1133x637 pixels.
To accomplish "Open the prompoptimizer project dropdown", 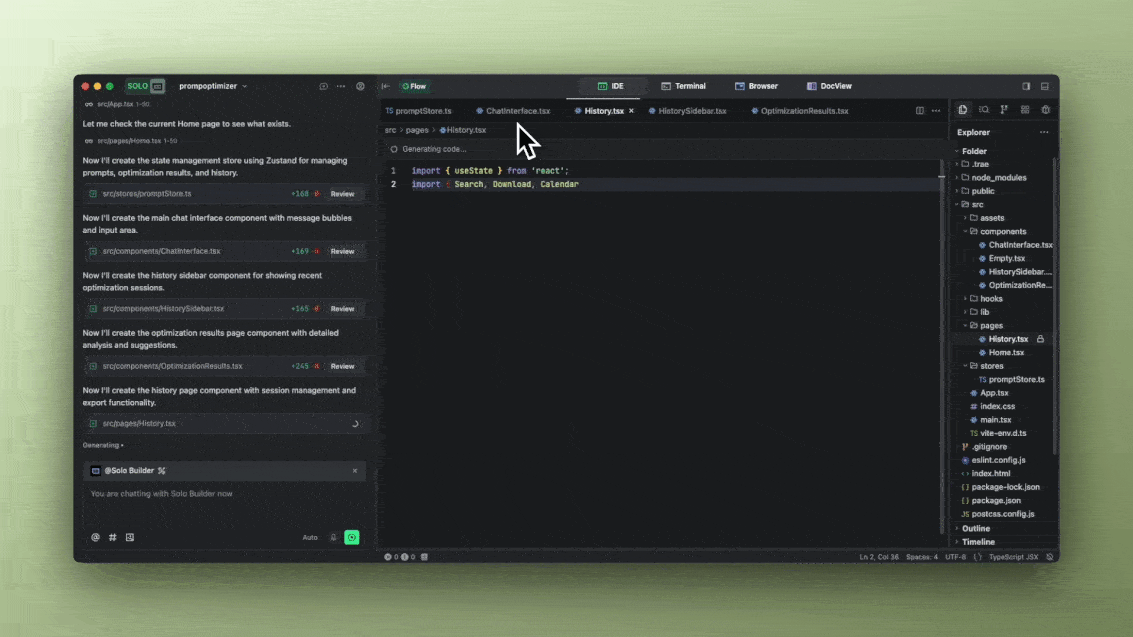I will 213,86.
